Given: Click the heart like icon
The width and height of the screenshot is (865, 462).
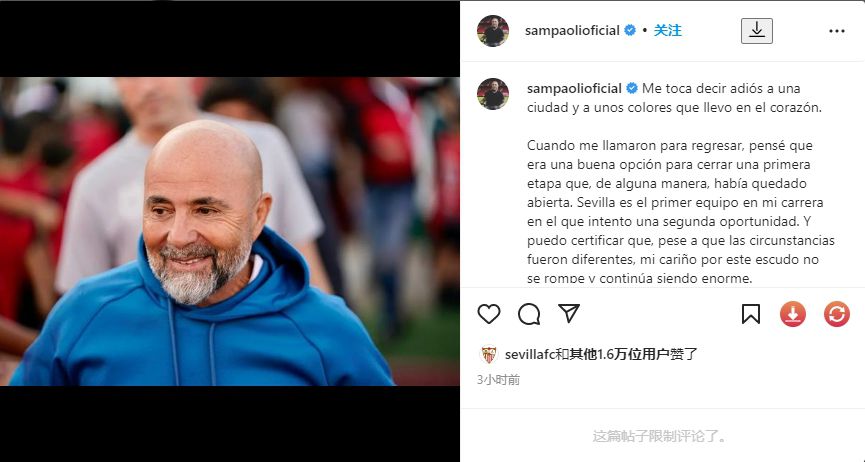Looking at the screenshot, I should pos(489,314).
